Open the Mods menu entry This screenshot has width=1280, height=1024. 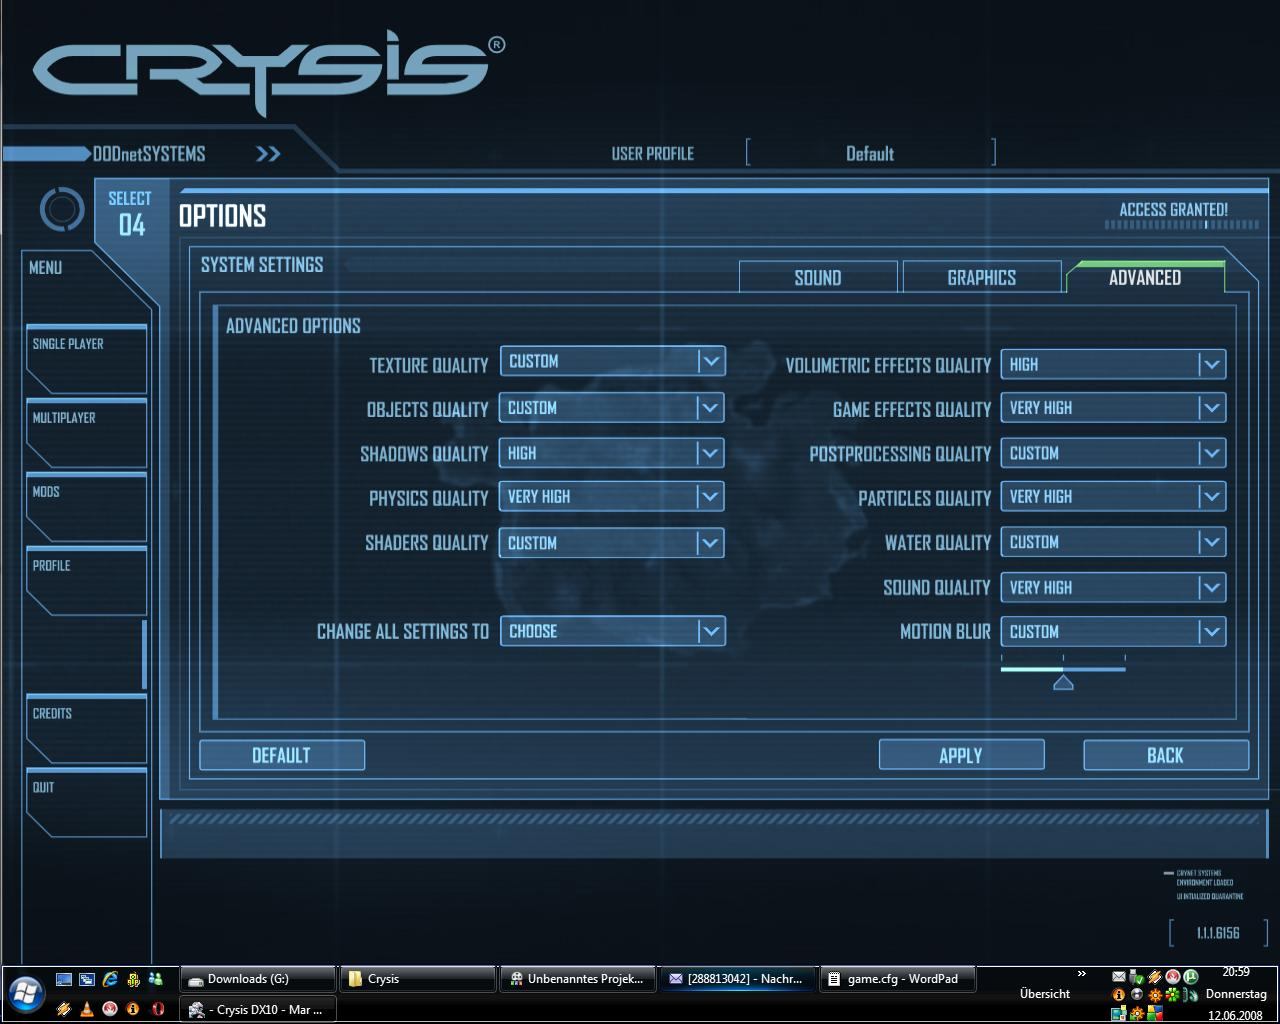point(86,506)
